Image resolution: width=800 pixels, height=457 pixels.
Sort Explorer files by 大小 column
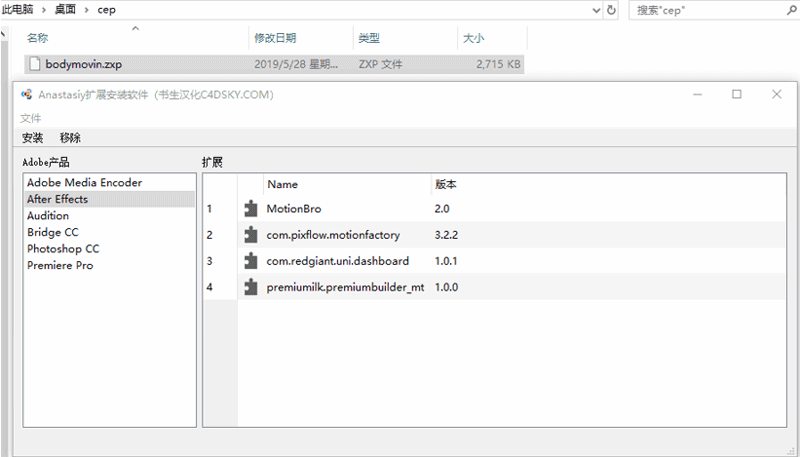tap(473, 38)
